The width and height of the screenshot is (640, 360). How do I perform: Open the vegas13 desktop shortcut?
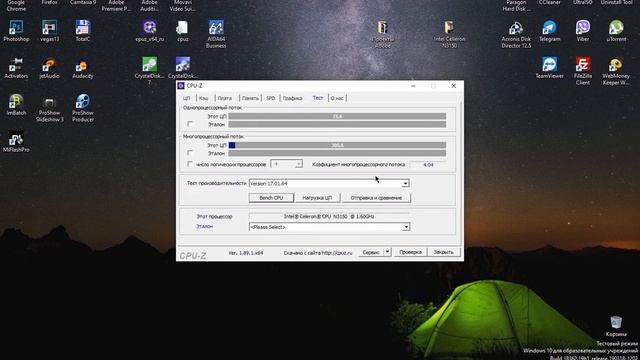49,31
